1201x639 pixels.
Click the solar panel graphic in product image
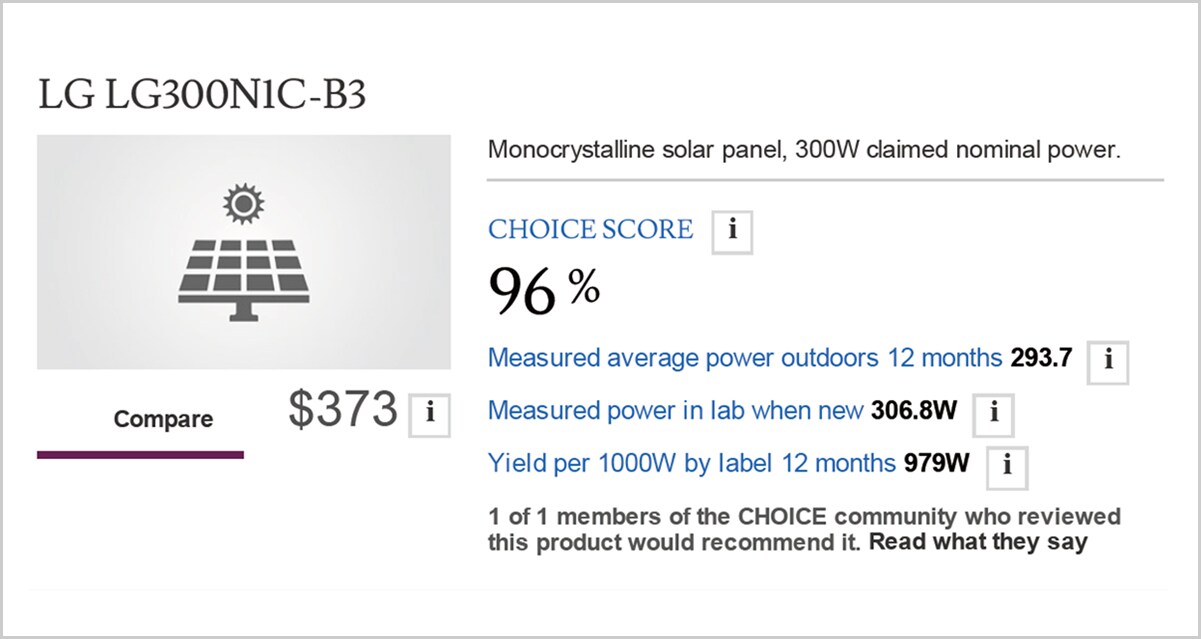243,277
